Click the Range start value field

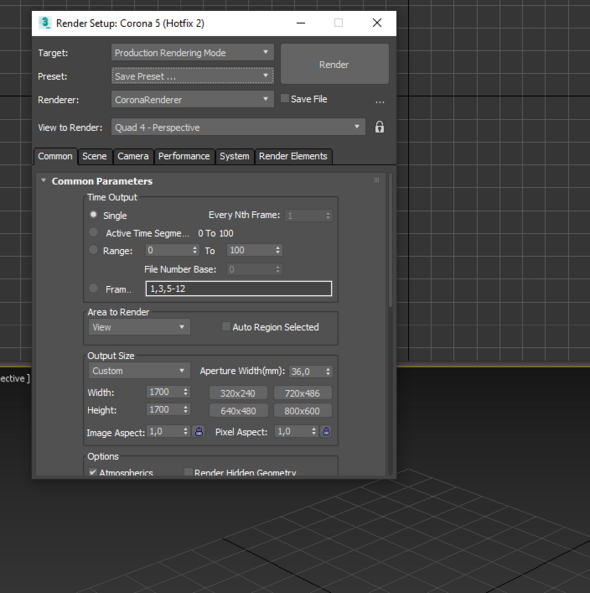(x=169, y=250)
